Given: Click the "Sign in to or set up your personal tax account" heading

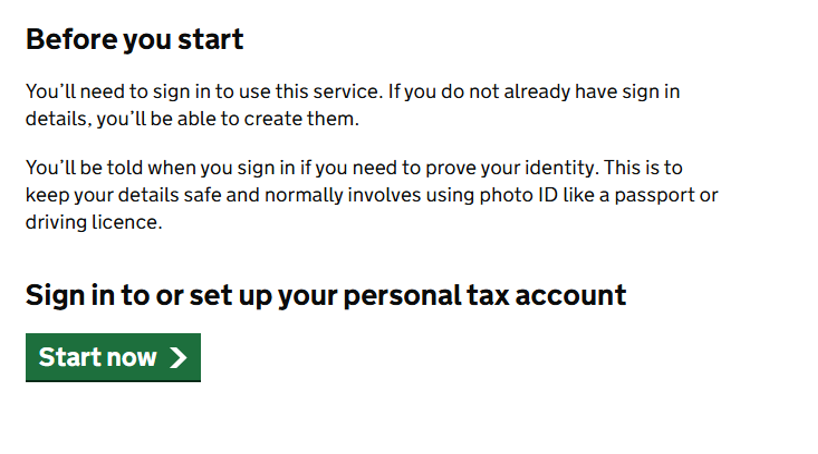Looking at the screenshot, I should pos(326,295).
